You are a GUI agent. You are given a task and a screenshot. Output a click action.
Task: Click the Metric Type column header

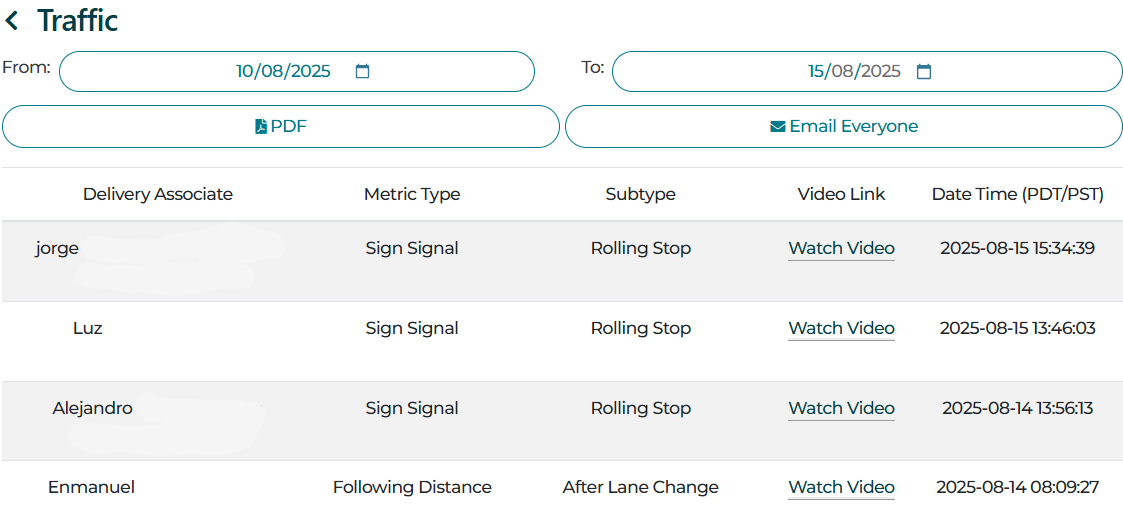pyautogui.click(x=412, y=194)
